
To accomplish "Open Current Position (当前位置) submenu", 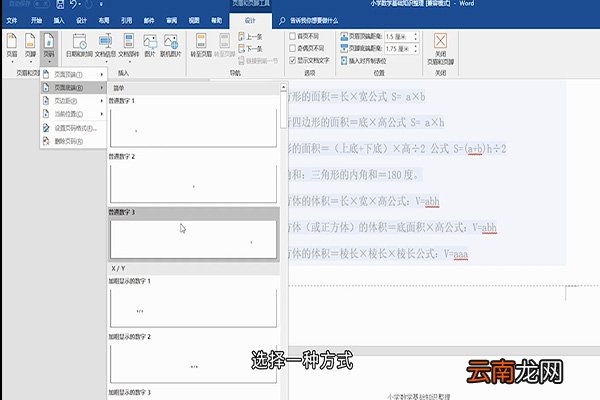I will click(73, 114).
